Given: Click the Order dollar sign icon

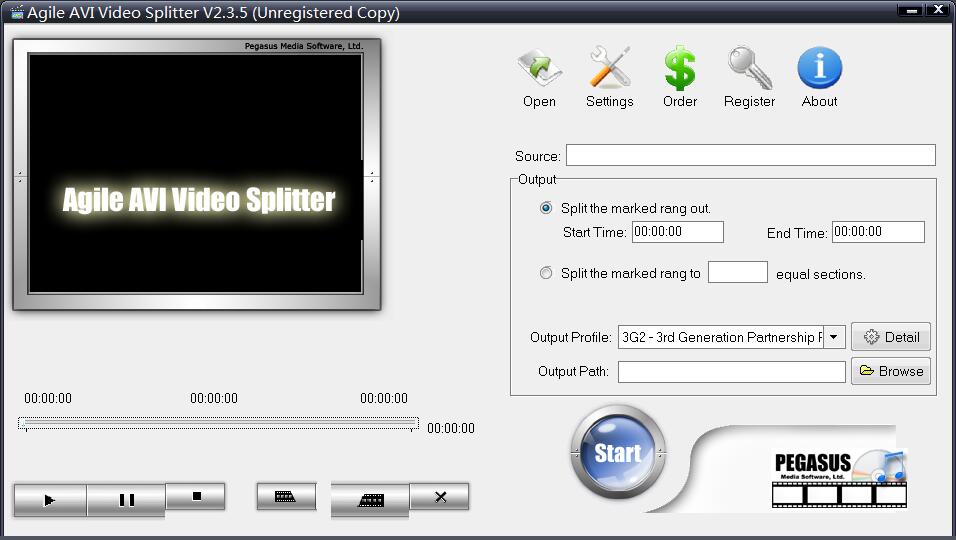Looking at the screenshot, I should (680, 77).
